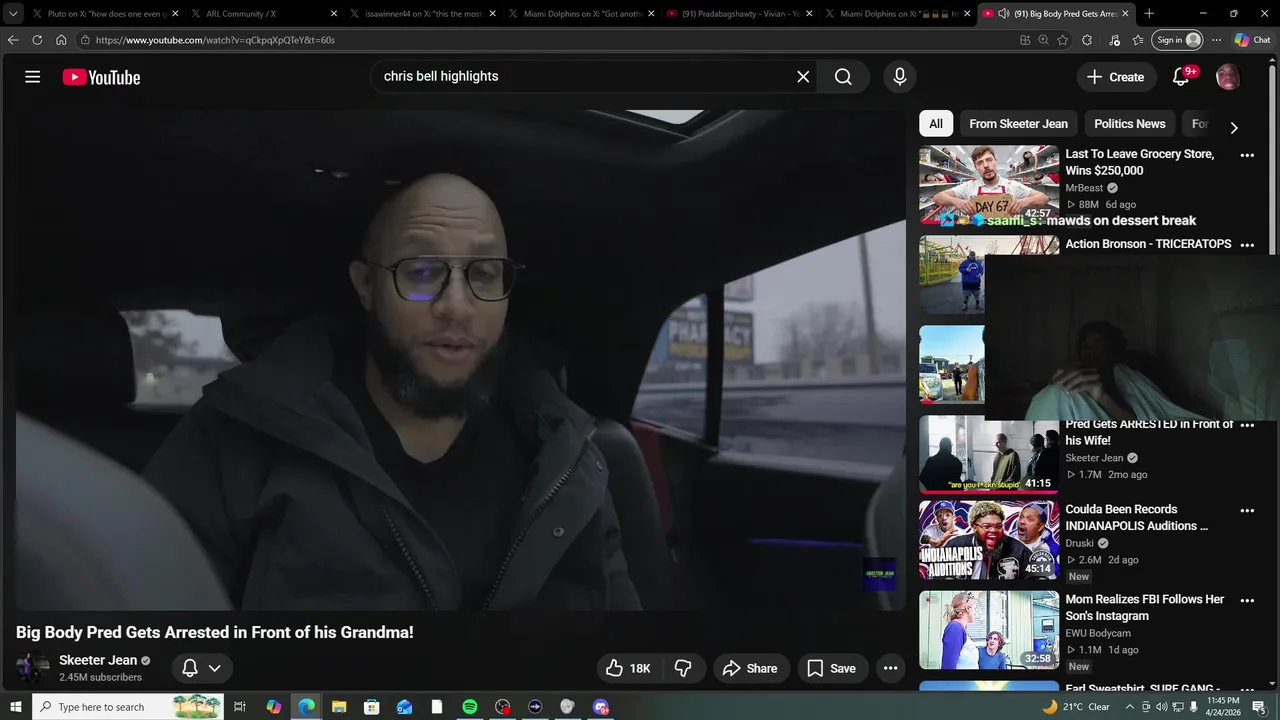
Task: Open Task View on the taskbar
Action: click(x=240, y=707)
